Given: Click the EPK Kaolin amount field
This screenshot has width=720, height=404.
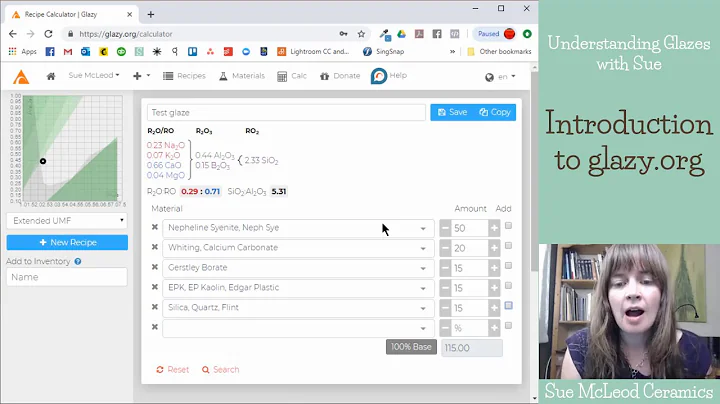Looking at the screenshot, I should coord(469,288).
